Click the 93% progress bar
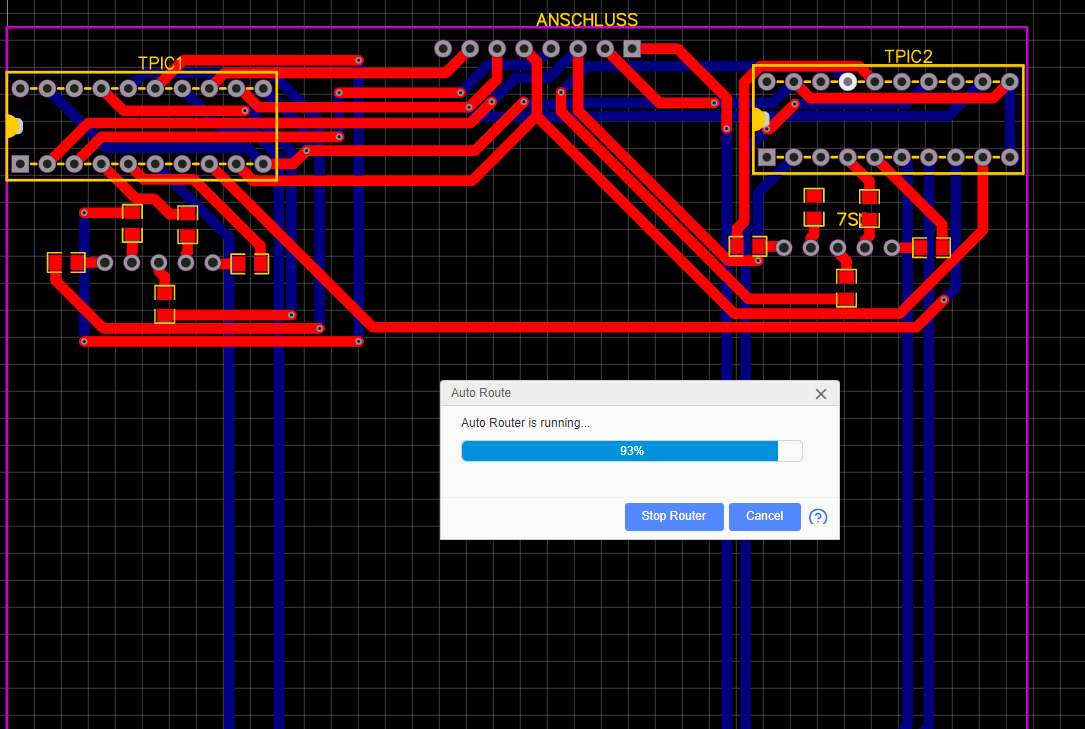 (x=631, y=450)
